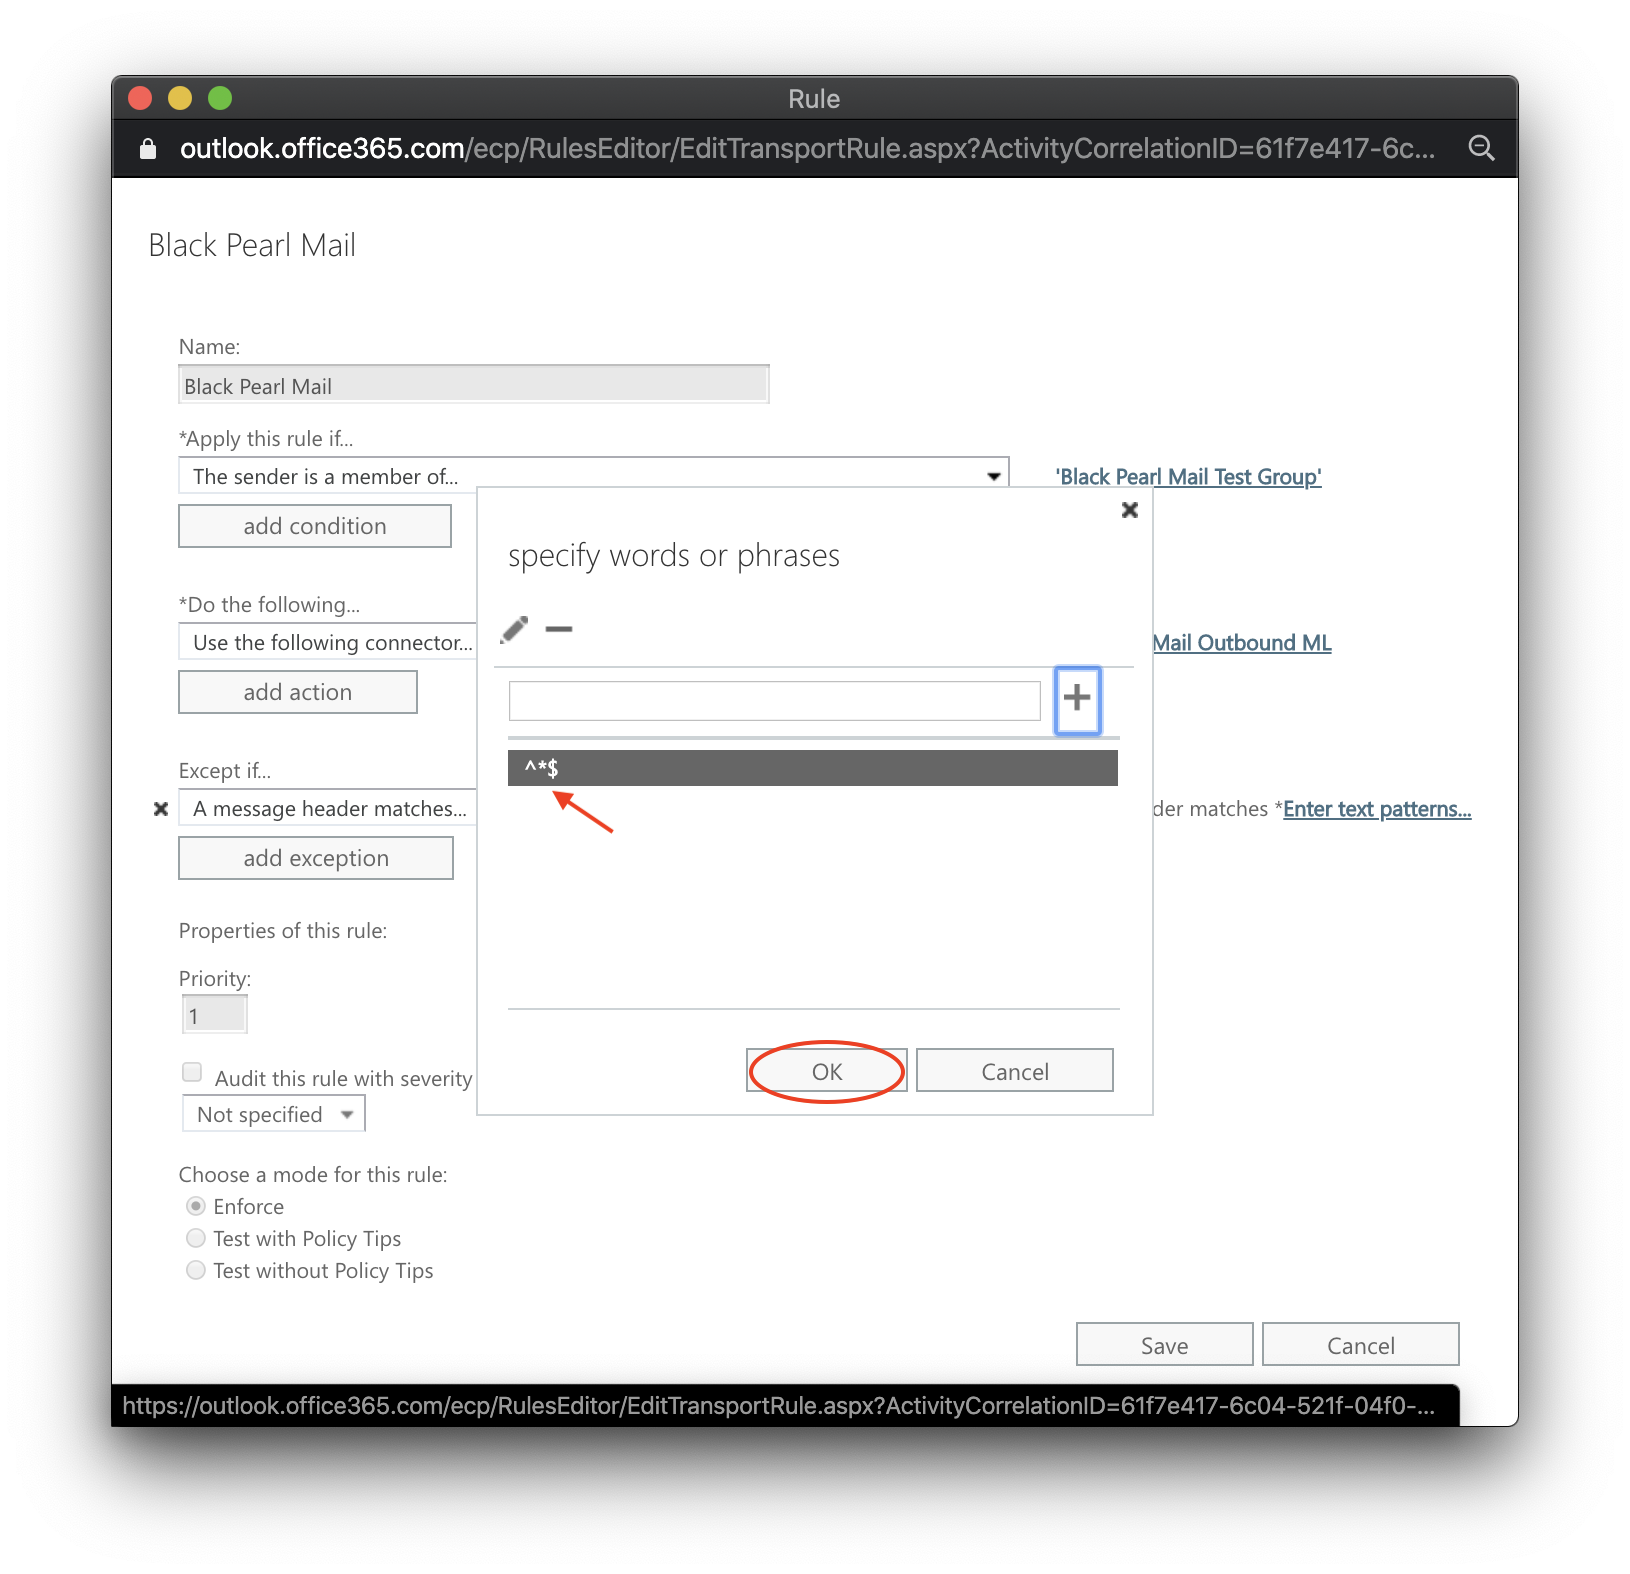This screenshot has height=1574, width=1630.
Task: Save the transport rule
Action: tap(1165, 1345)
